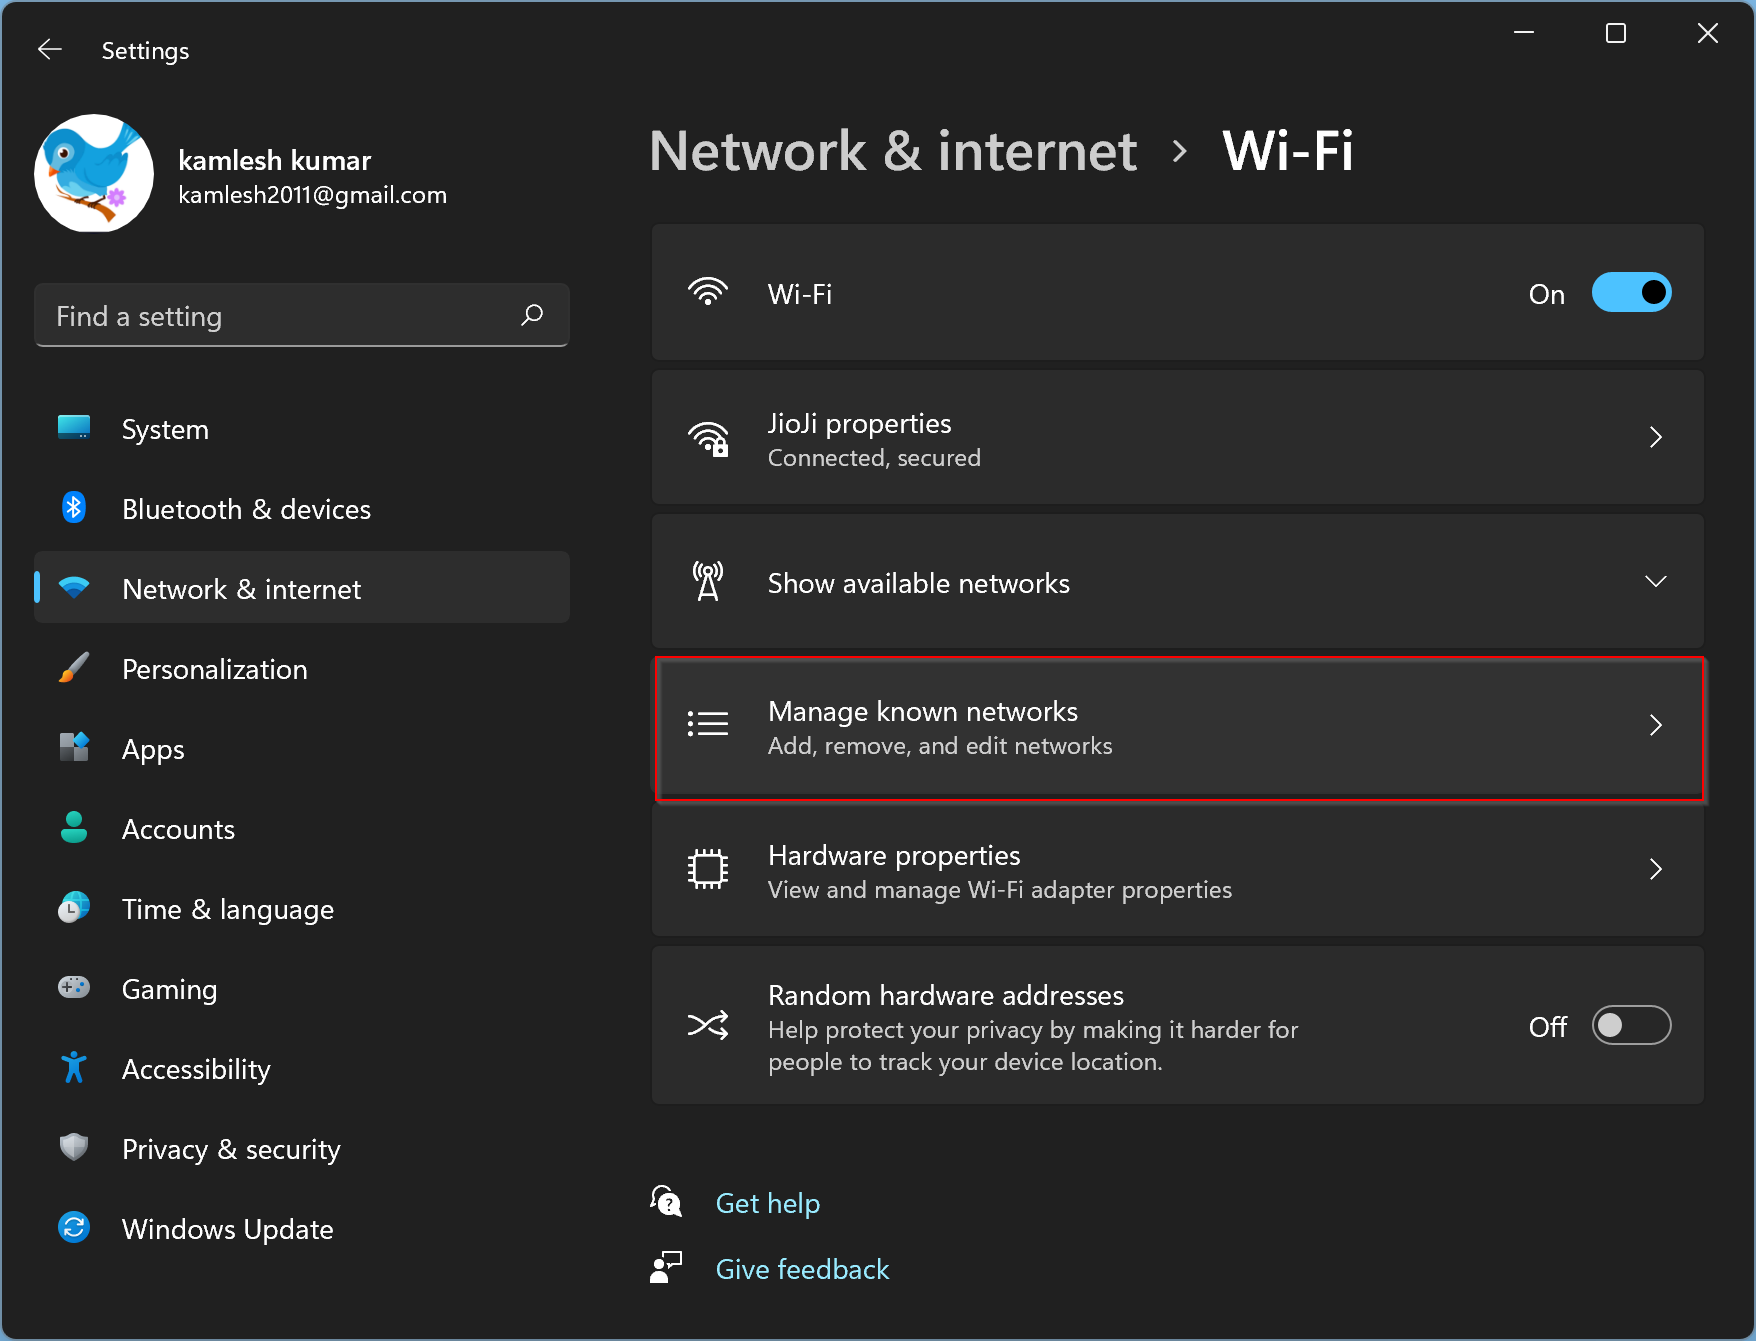Click Manage known networks title
This screenshot has width=1756, height=1341.
coord(922,711)
